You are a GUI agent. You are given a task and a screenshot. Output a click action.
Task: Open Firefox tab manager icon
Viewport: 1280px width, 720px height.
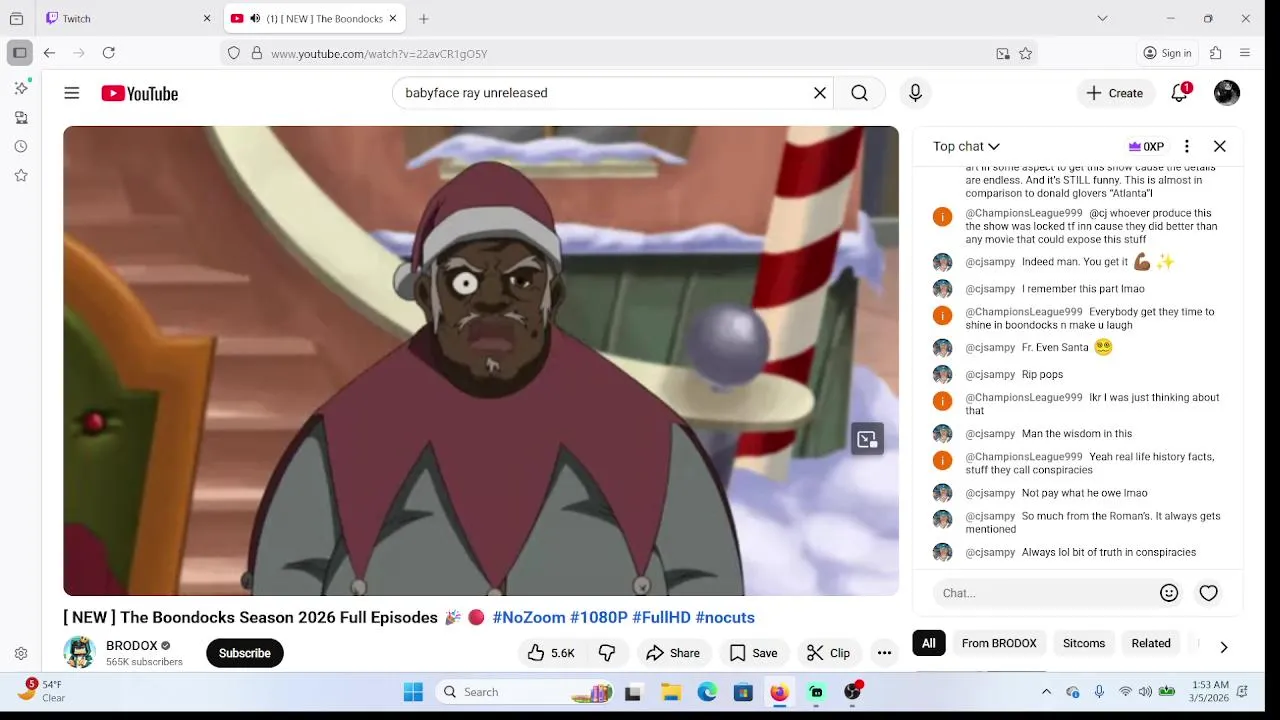click(x=16, y=18)
